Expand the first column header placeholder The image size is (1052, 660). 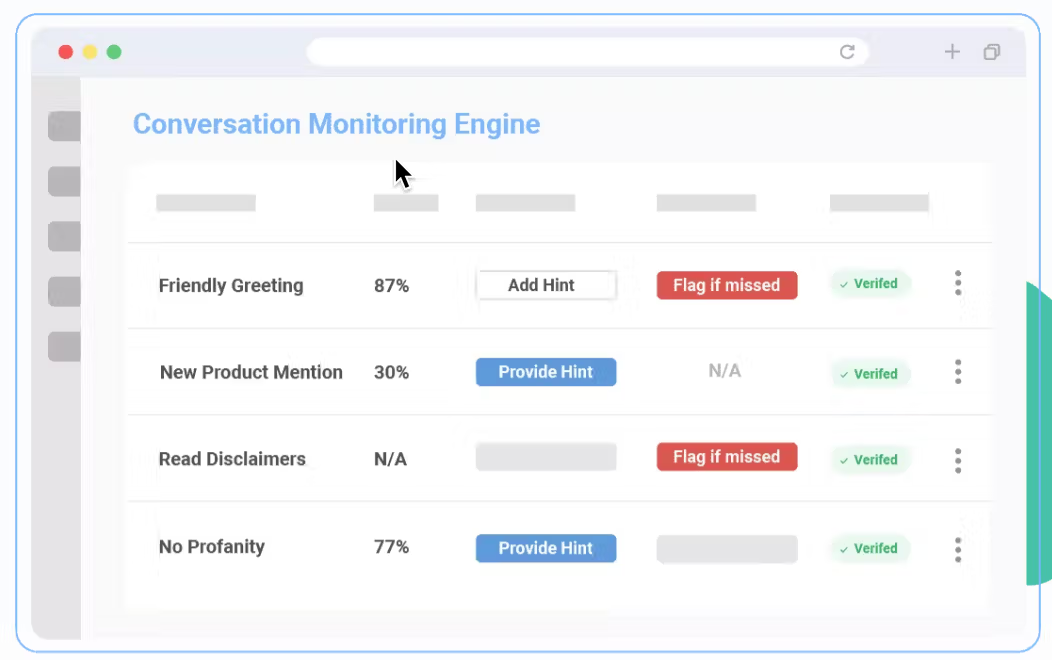point(205,203)
